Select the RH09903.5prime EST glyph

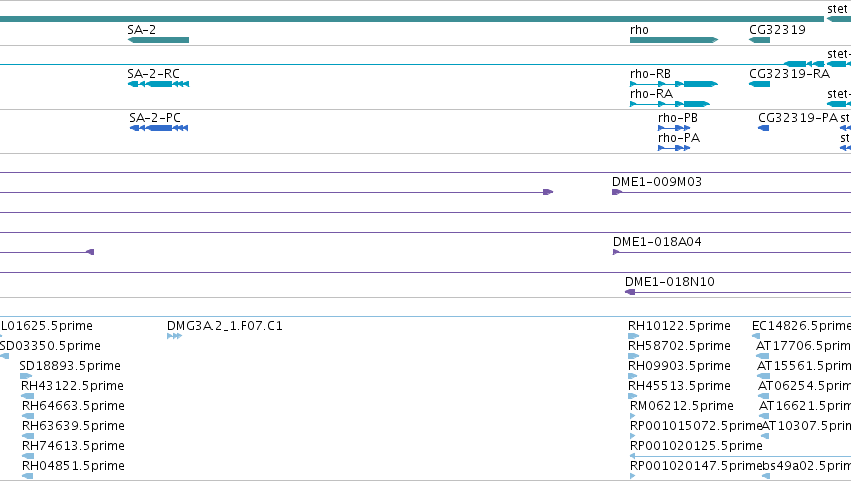[x=633, y=376]
